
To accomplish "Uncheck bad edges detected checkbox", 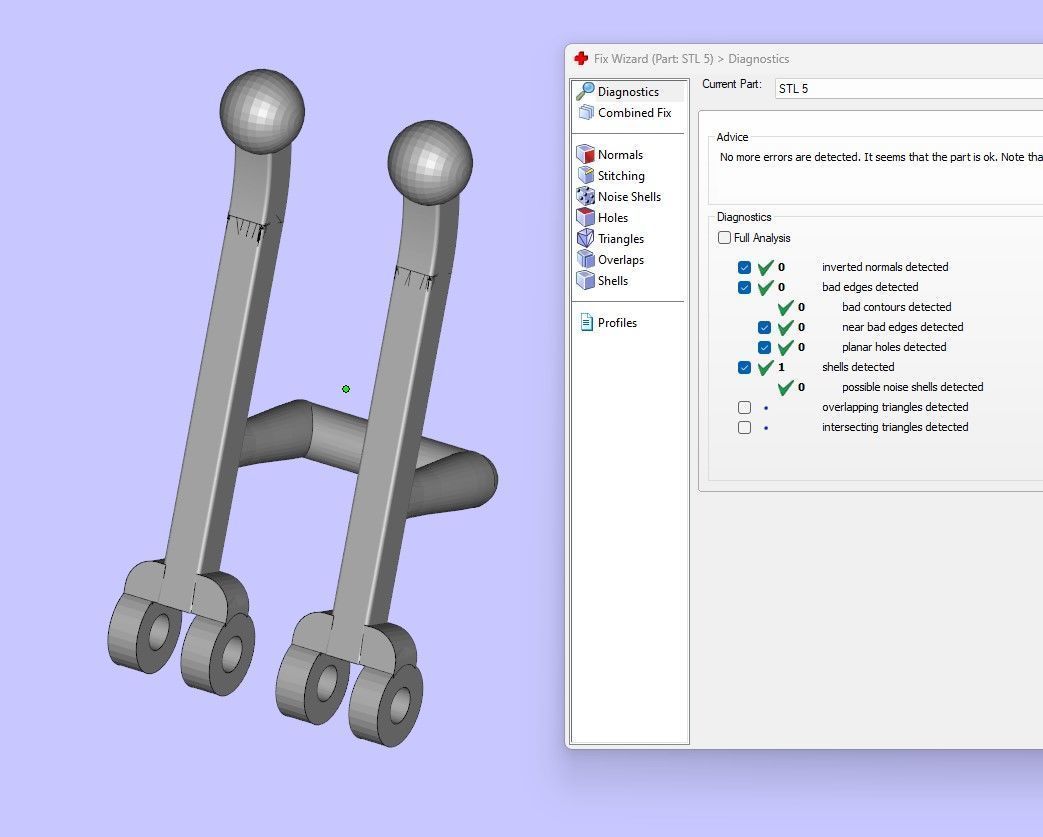I will pos(744,287).
